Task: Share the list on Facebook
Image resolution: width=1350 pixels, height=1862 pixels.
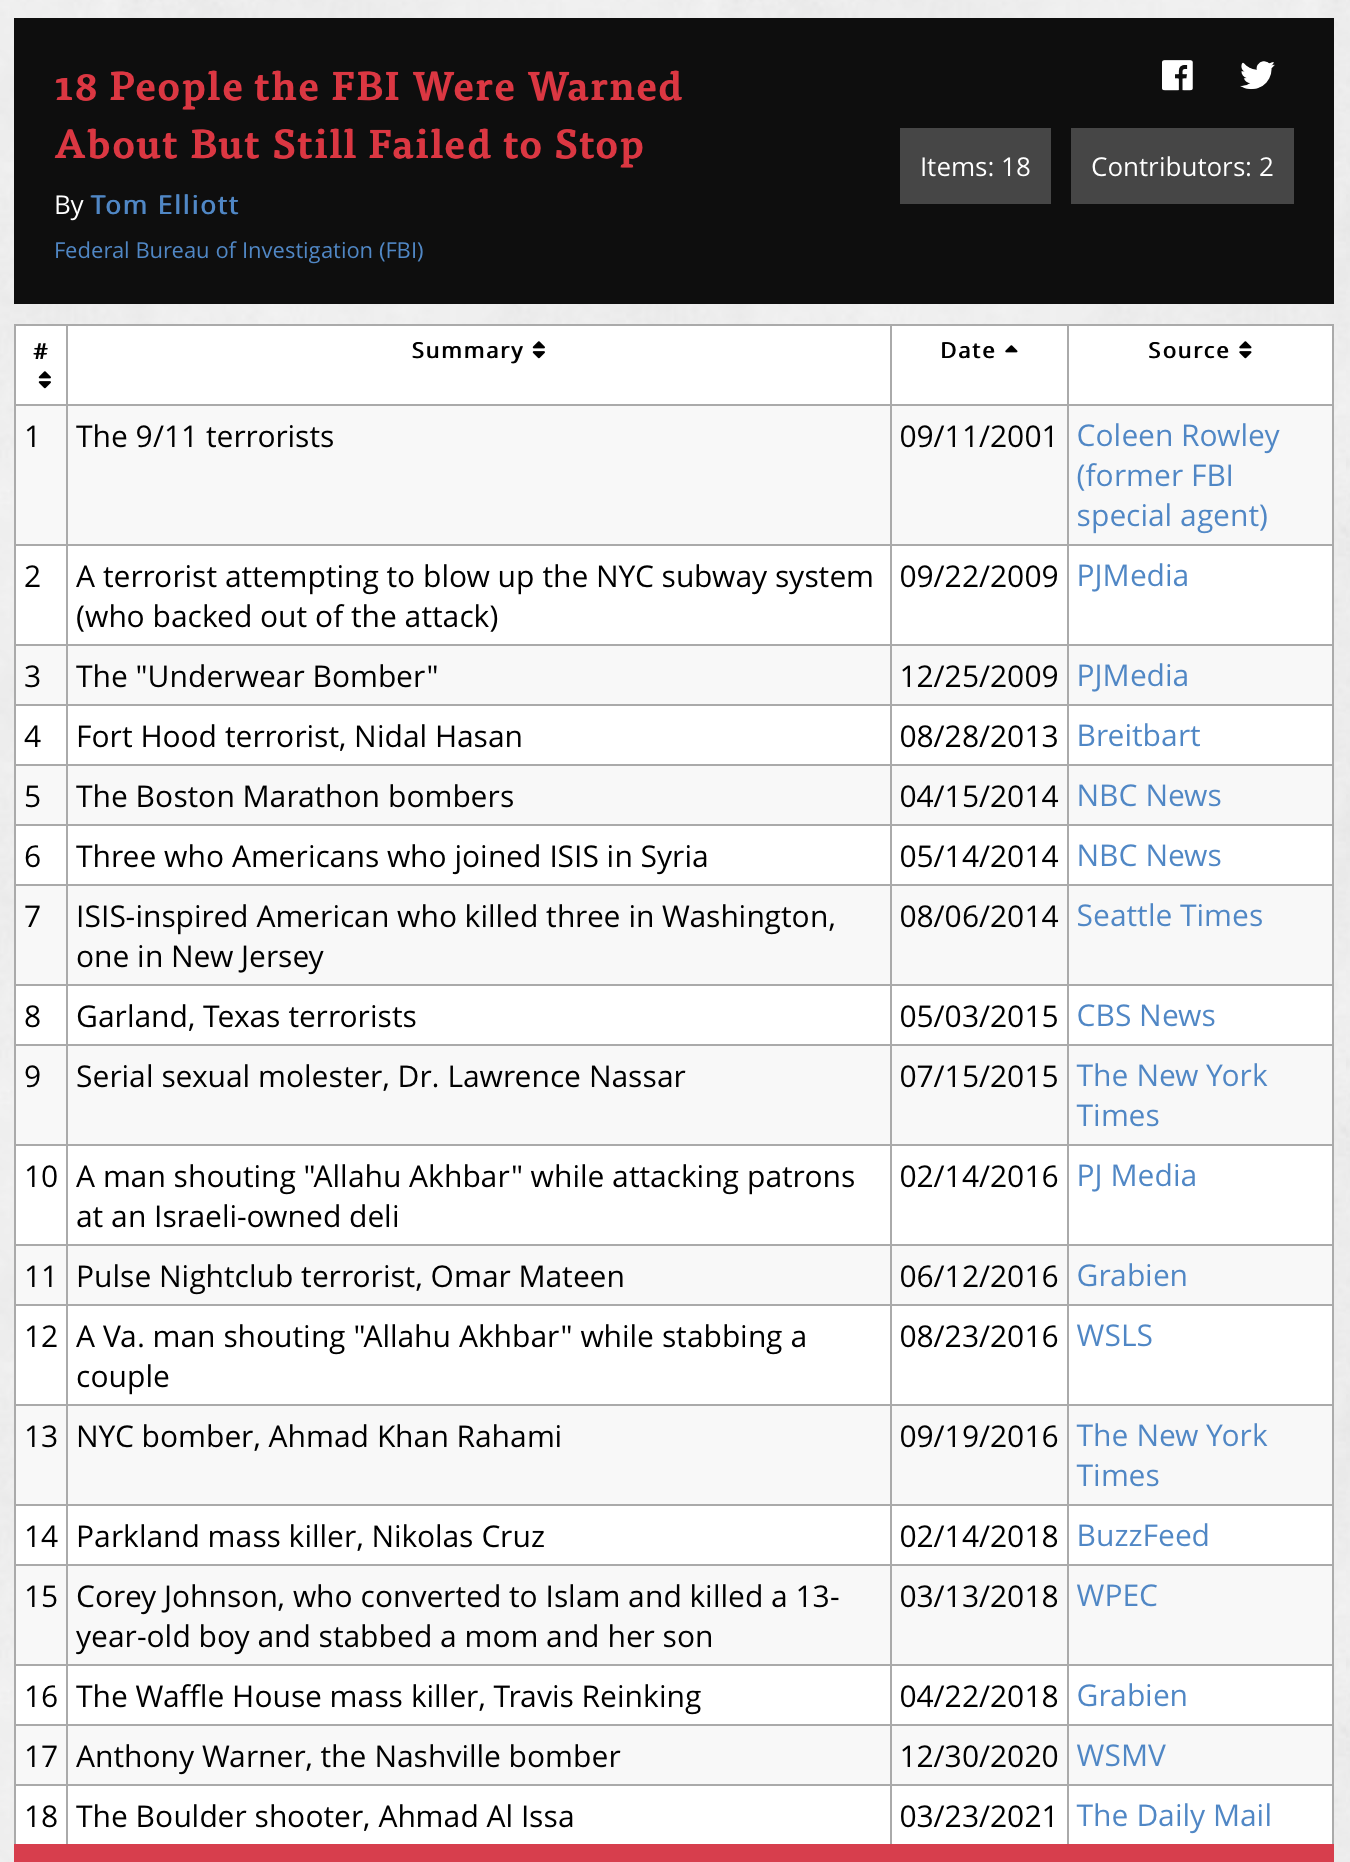Action: point(1177,75)
